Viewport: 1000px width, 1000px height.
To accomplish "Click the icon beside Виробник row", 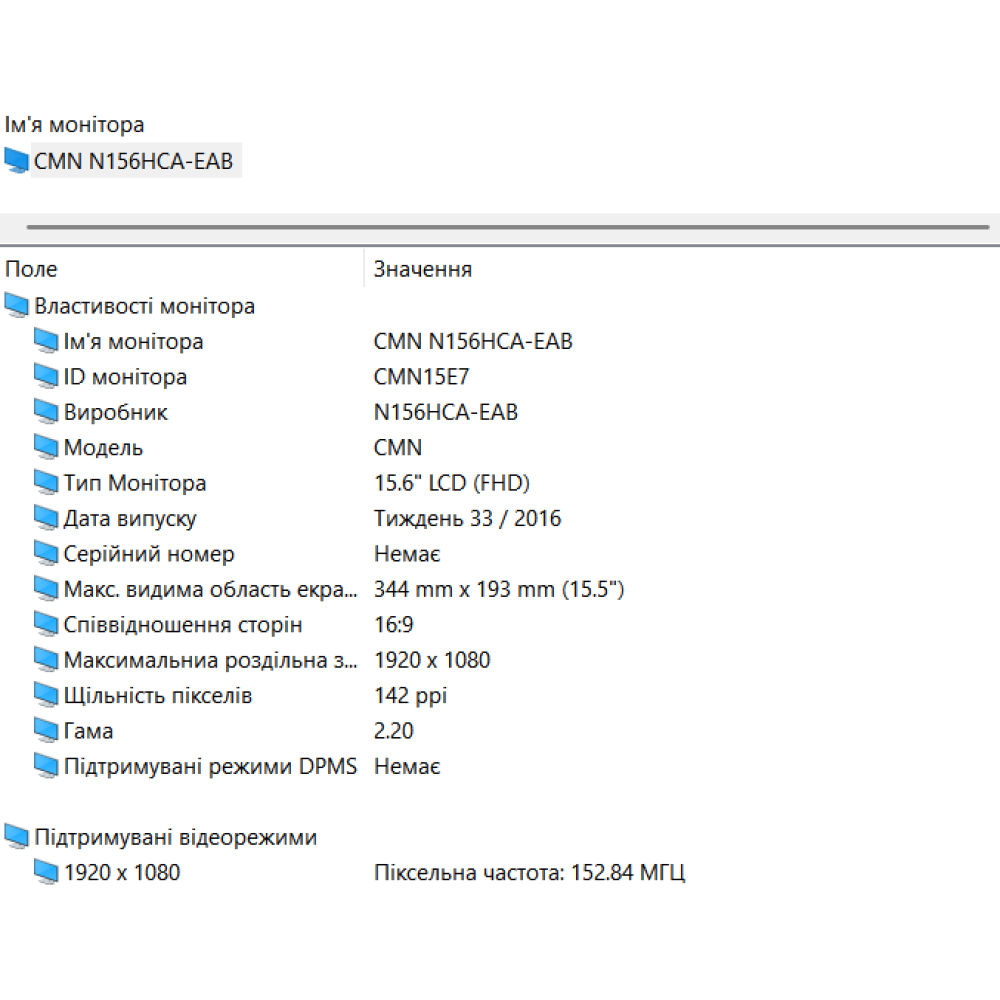I will click(46, 413).
